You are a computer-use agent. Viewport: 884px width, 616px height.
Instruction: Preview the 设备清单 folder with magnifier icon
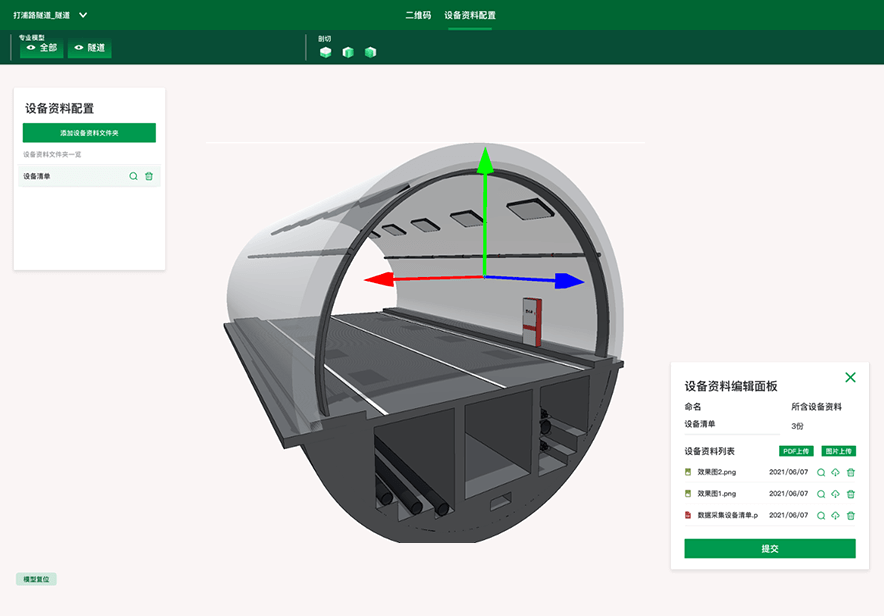pyautogui.click(x=133, y=176)
